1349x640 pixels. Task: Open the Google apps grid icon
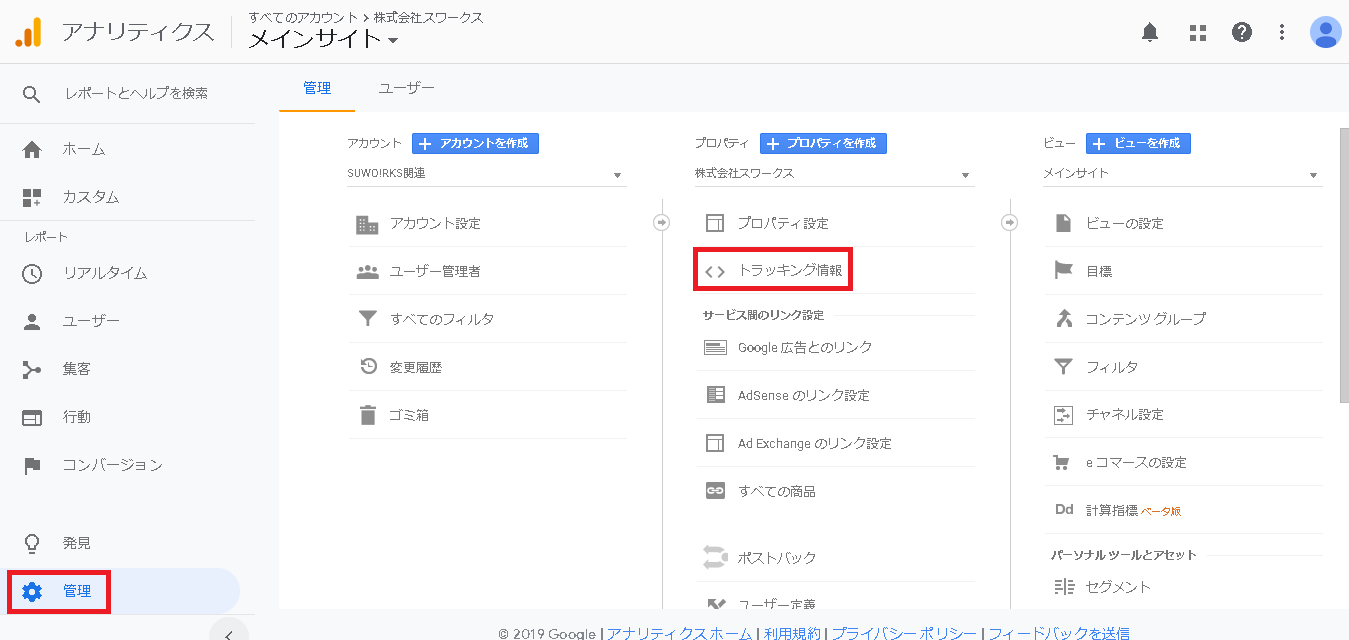(x=1197, y=32)
